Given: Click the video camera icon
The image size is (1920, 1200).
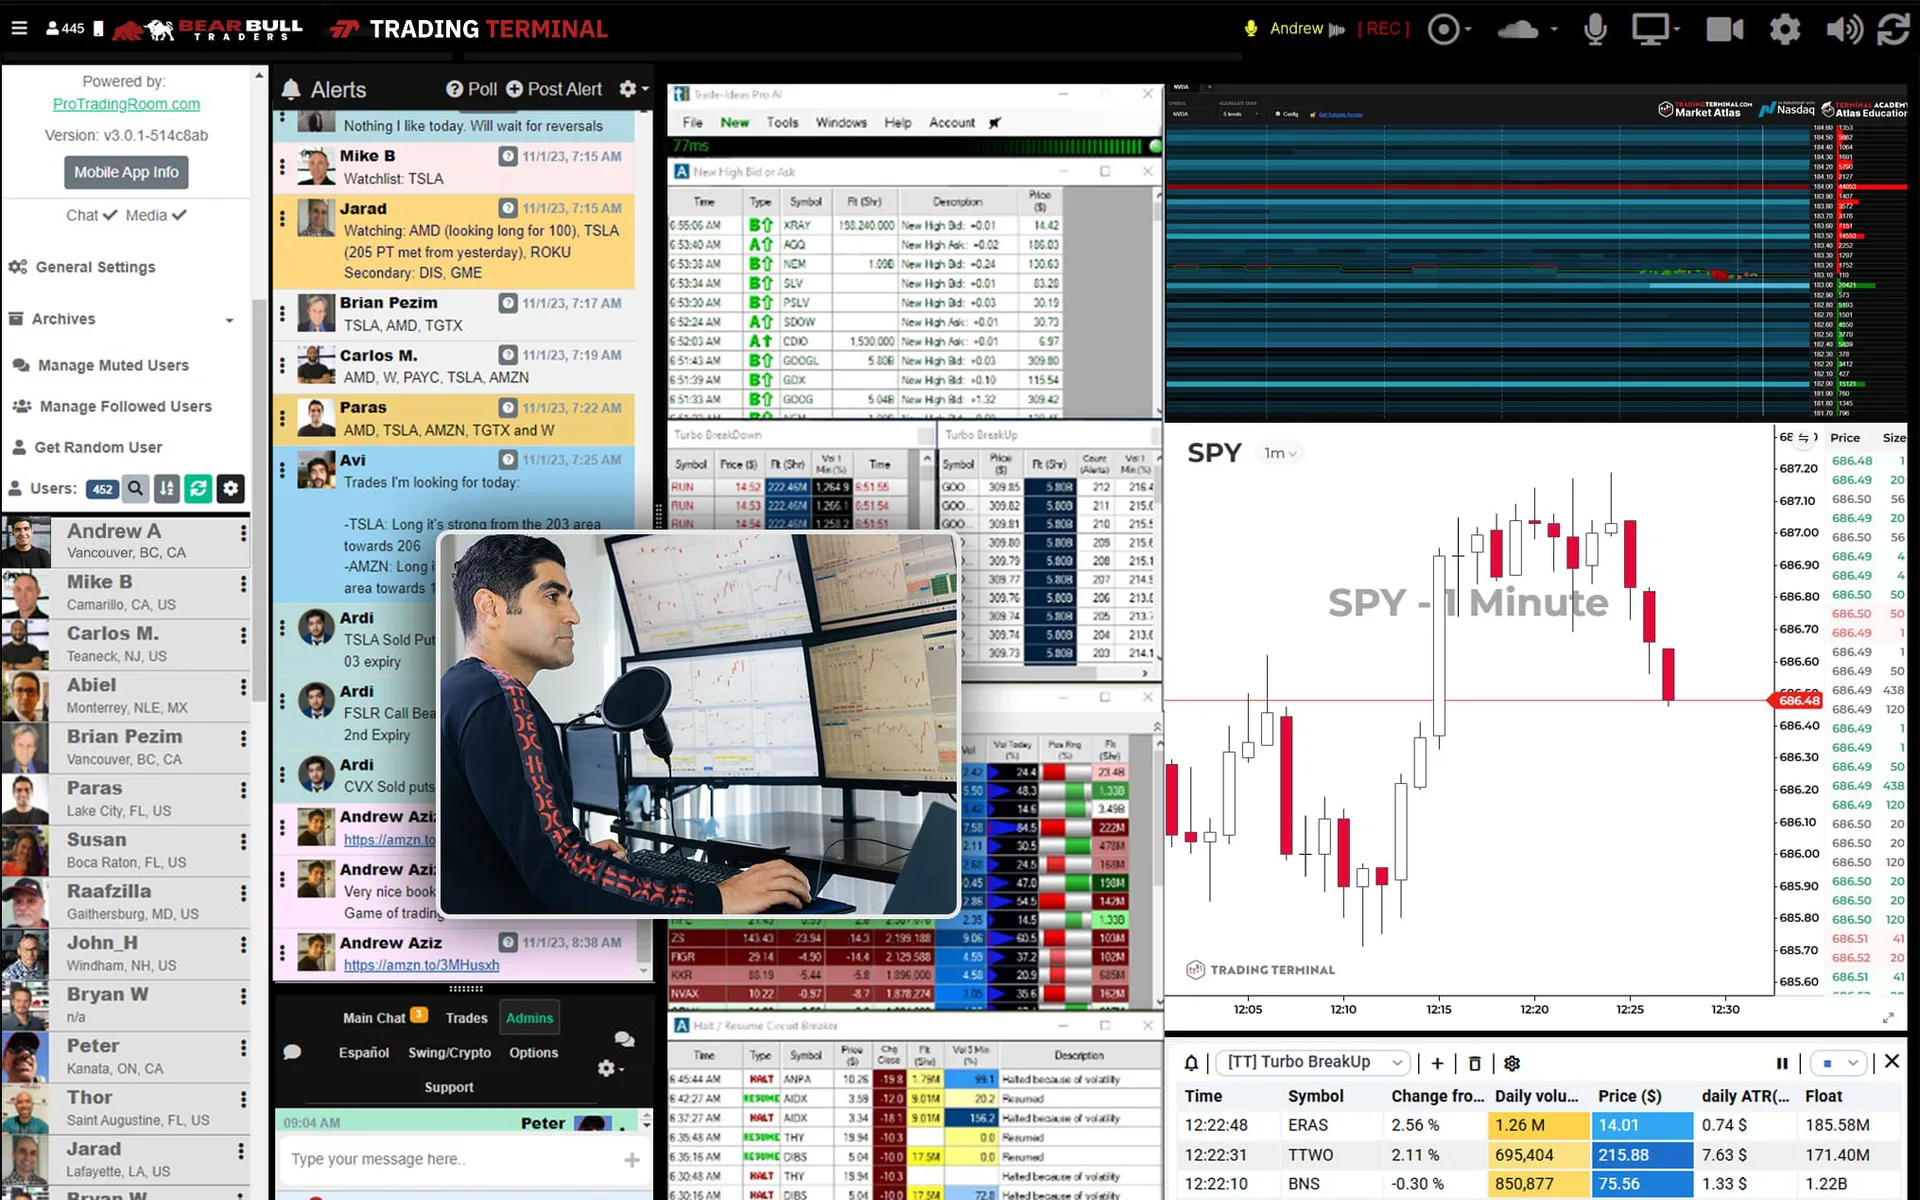Looking at the screenshot, I should coord(1724,29).
